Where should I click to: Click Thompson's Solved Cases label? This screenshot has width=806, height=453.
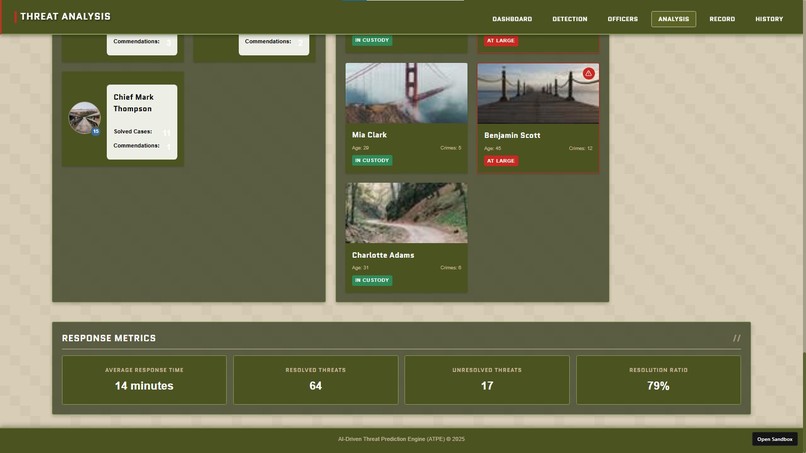tap(133, 132)
